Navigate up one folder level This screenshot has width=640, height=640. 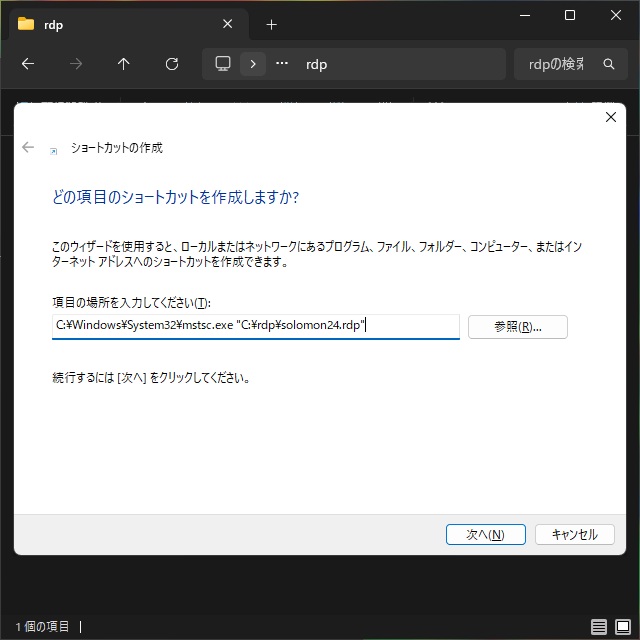tap(124, 64)
